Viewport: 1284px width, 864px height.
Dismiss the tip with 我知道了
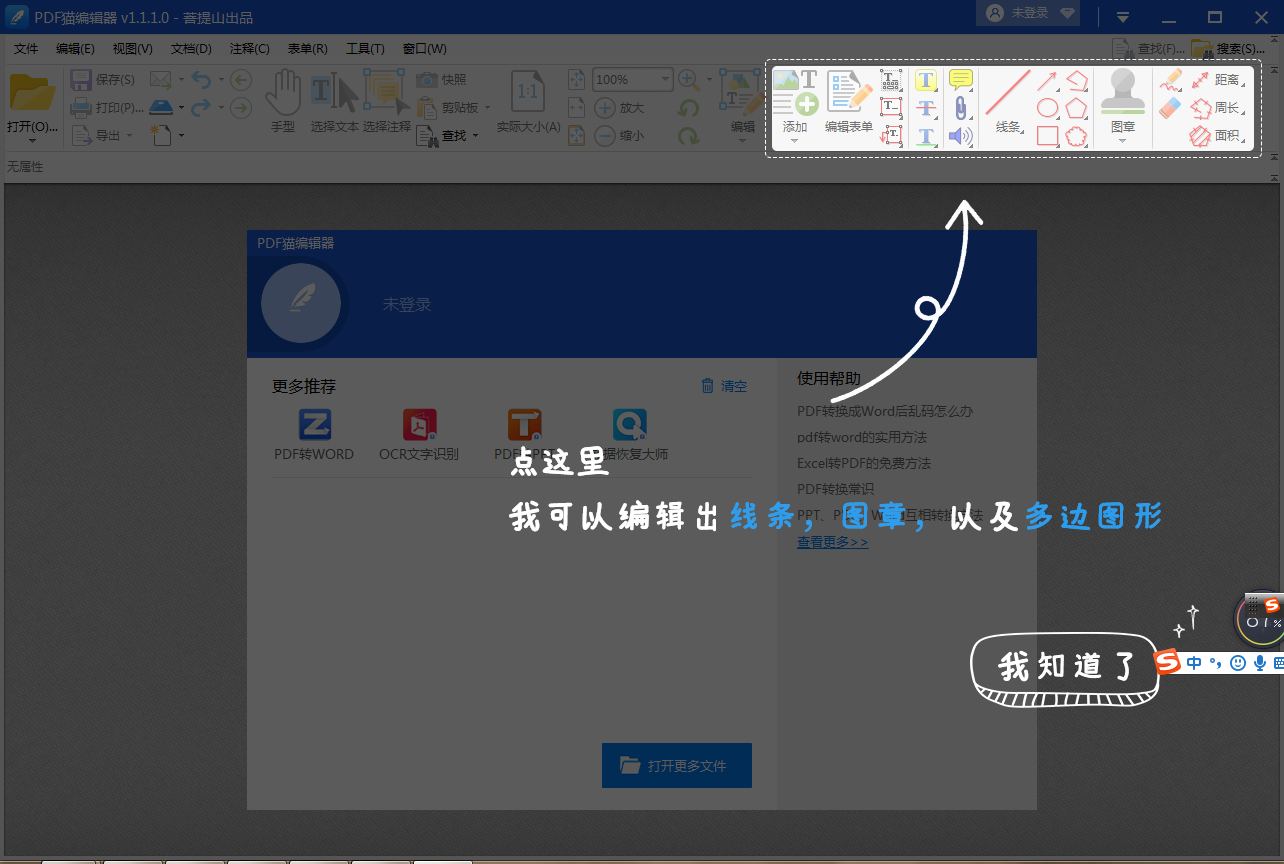coord(1063,666)
